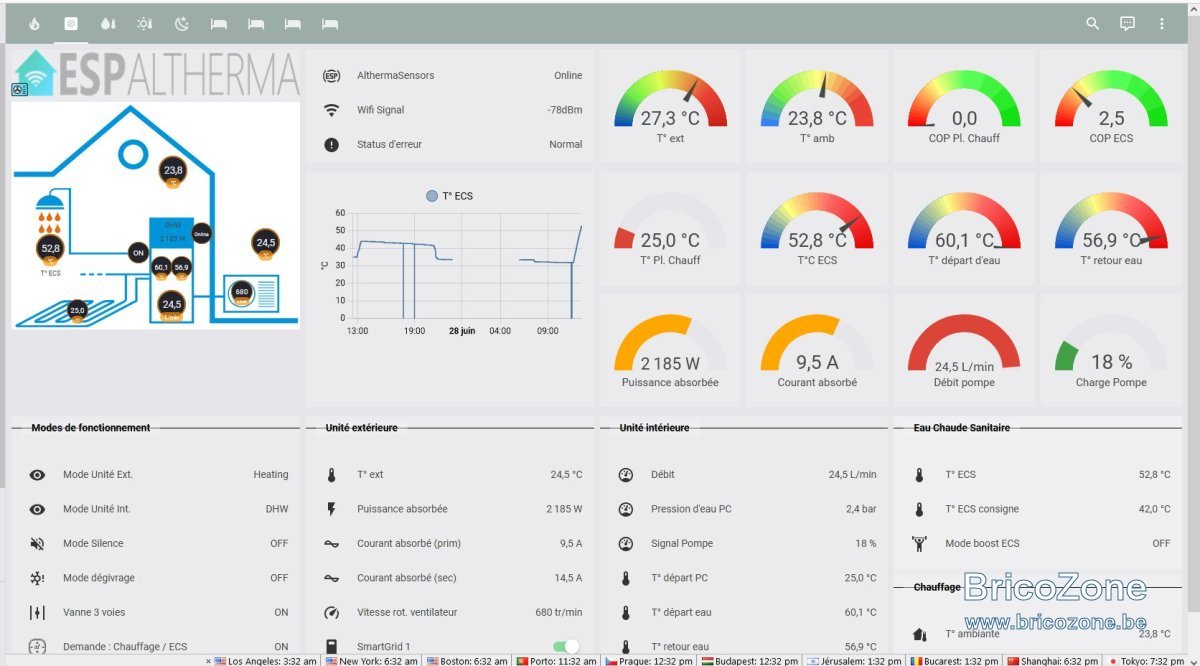The height and width of the screenshot is (666, 1200).
Task: Click the search magnifier icon
Action: (1093, 23)
